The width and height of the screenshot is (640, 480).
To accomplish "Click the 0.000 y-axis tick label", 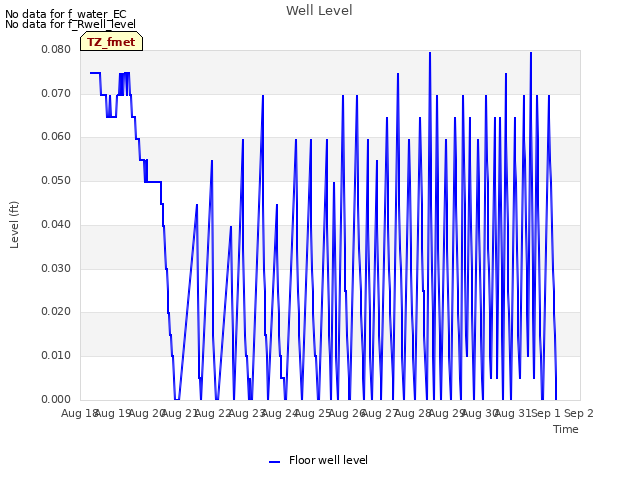I will click(x=56, y=399).
